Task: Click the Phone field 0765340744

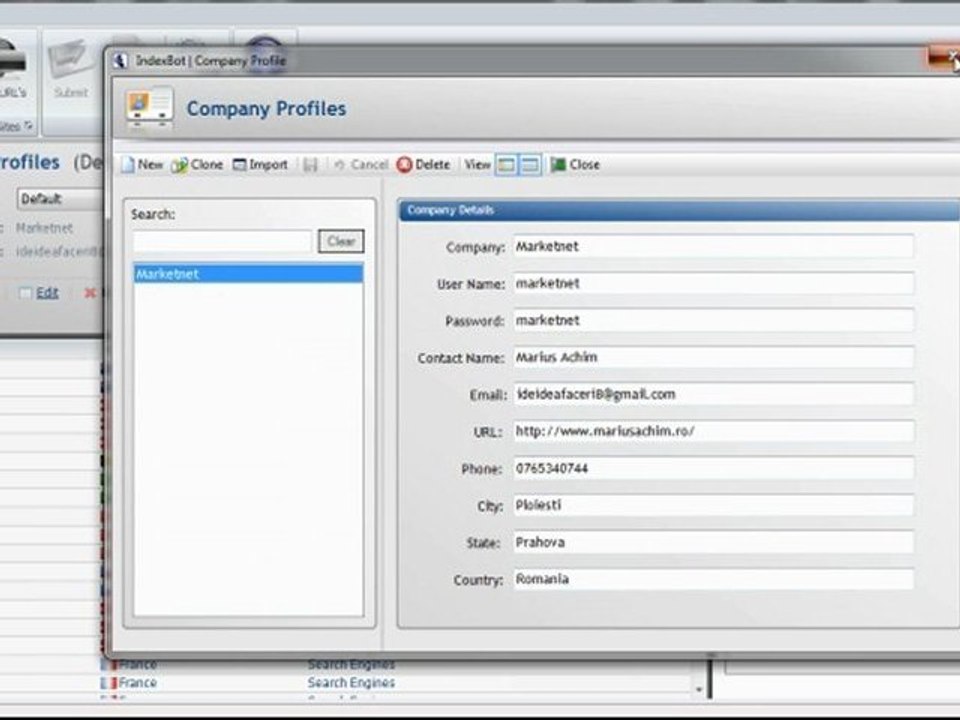Action: [x=713, y=468]
